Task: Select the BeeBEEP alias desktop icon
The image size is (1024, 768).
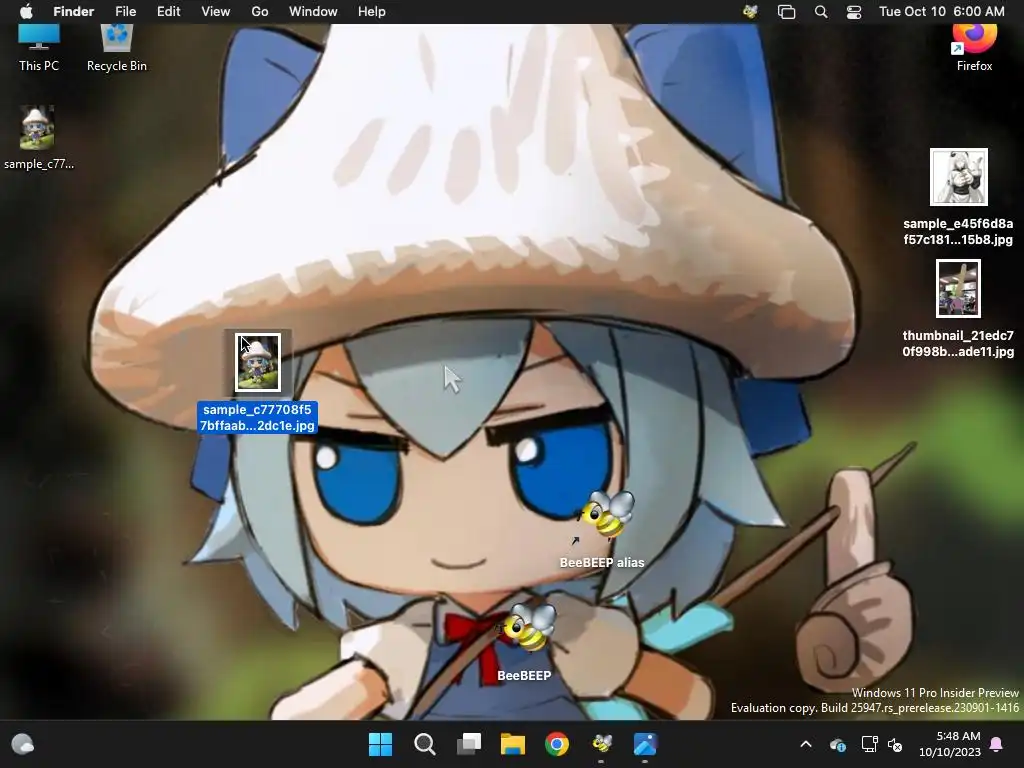Action: (607, 516)
